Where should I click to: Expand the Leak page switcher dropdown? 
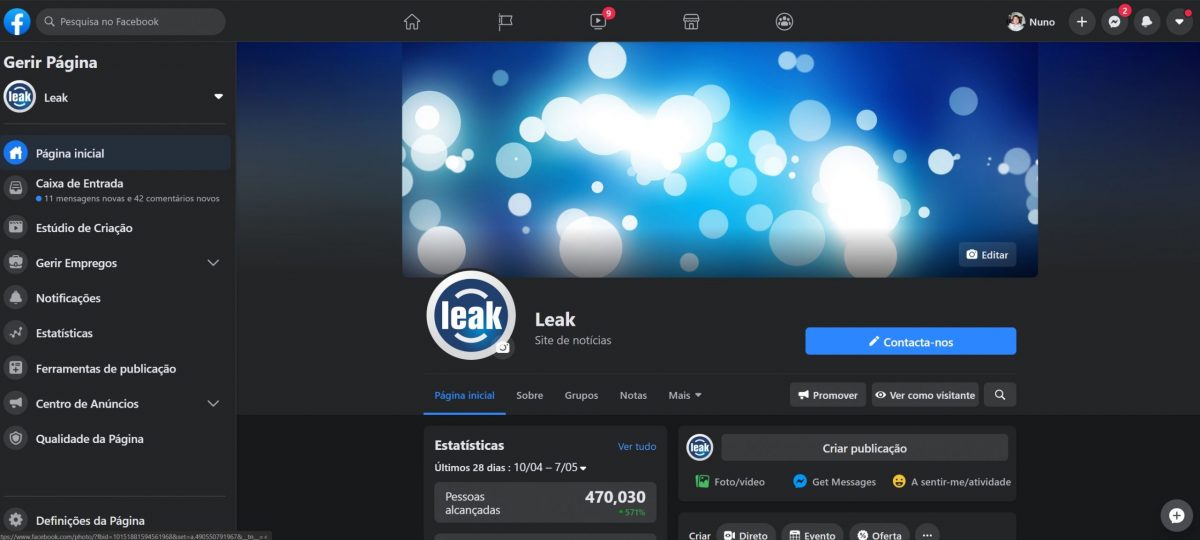click(218, 97)
